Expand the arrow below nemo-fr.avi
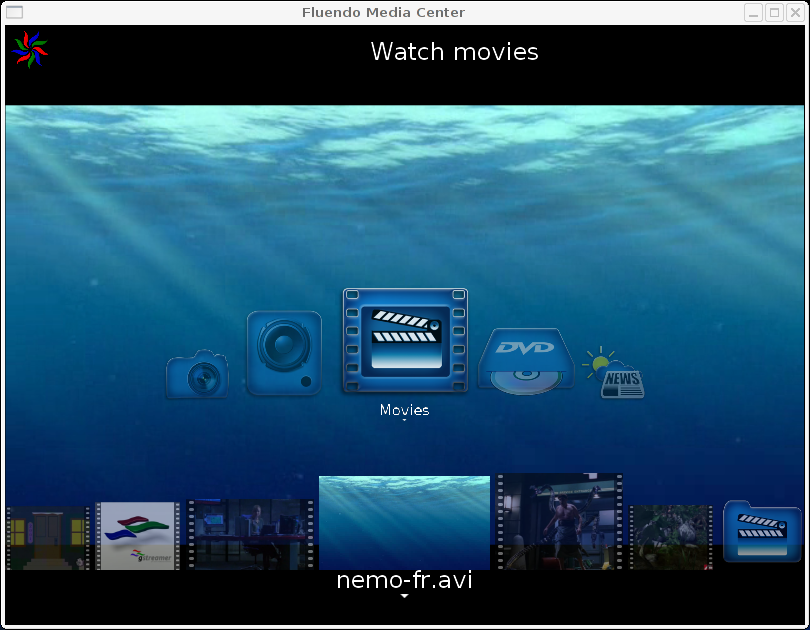The image size is (810, 630). coord(404,596)
